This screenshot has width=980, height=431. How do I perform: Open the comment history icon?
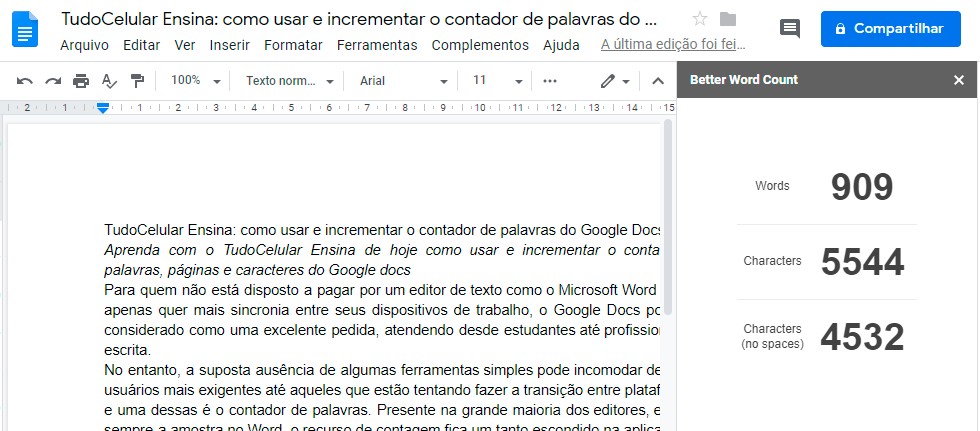[x=789, y=29]
